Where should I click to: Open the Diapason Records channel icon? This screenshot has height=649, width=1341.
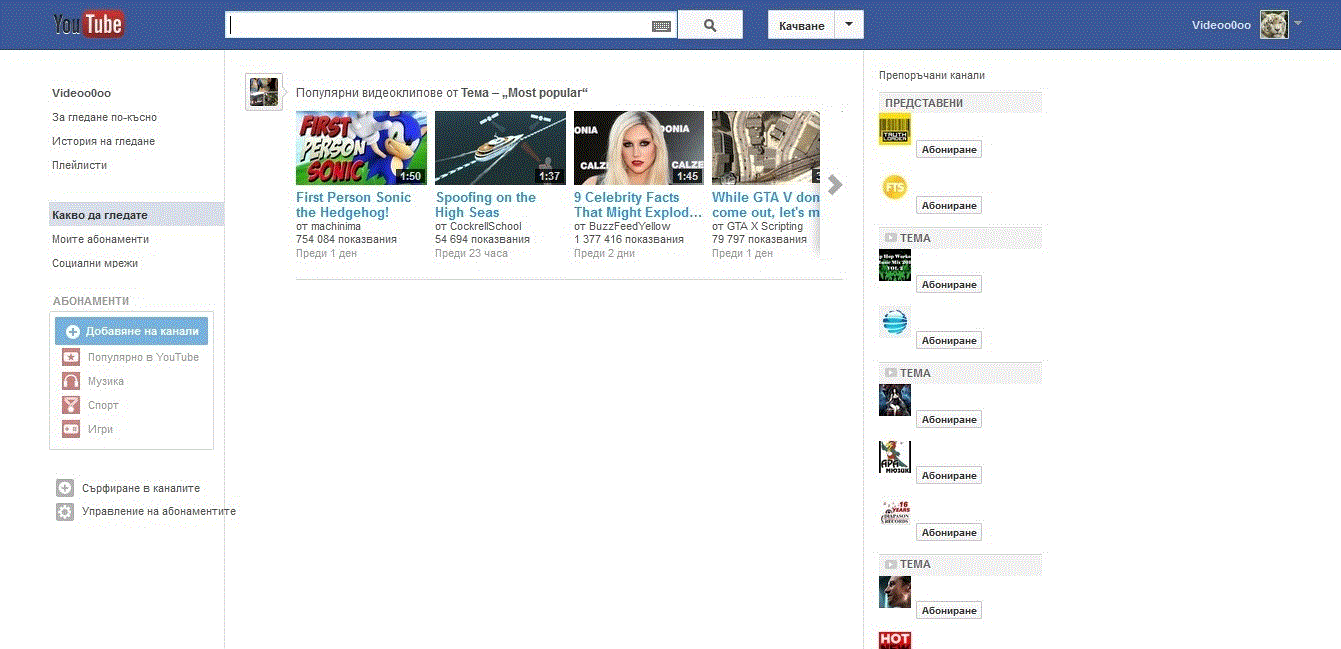tap(895, 513)
